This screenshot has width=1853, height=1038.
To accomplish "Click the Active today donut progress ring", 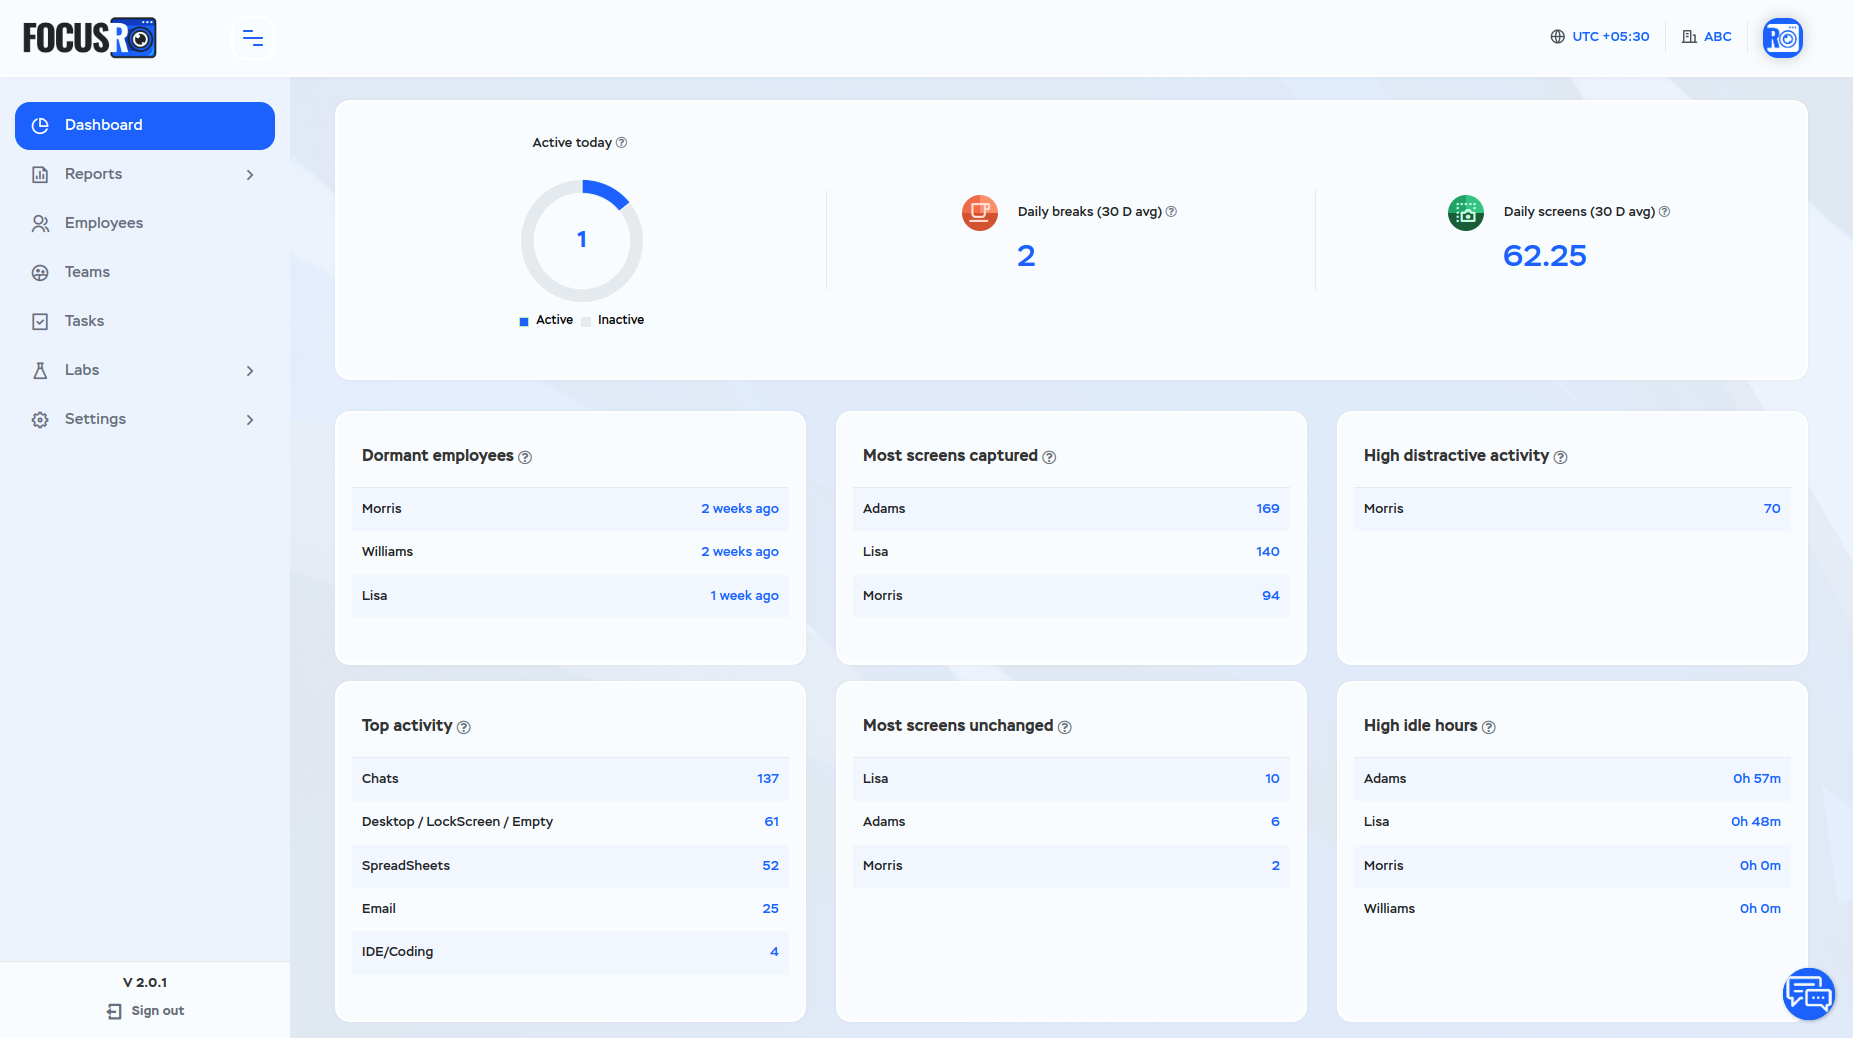I will point(604,192).
